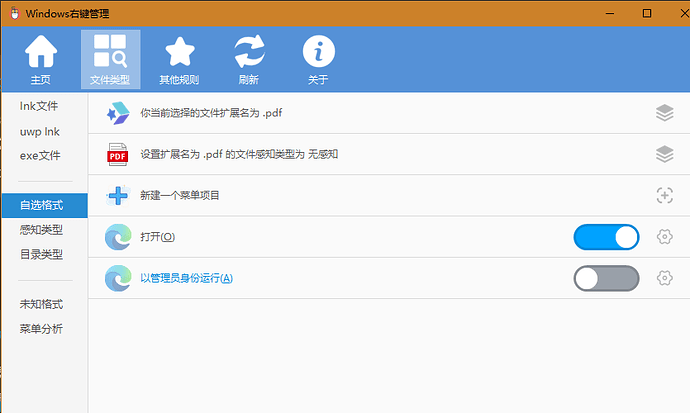This screenshot has height=413, width=690.
Task: Click the blue plus icon for new menu item
Action: pos(118,195)
